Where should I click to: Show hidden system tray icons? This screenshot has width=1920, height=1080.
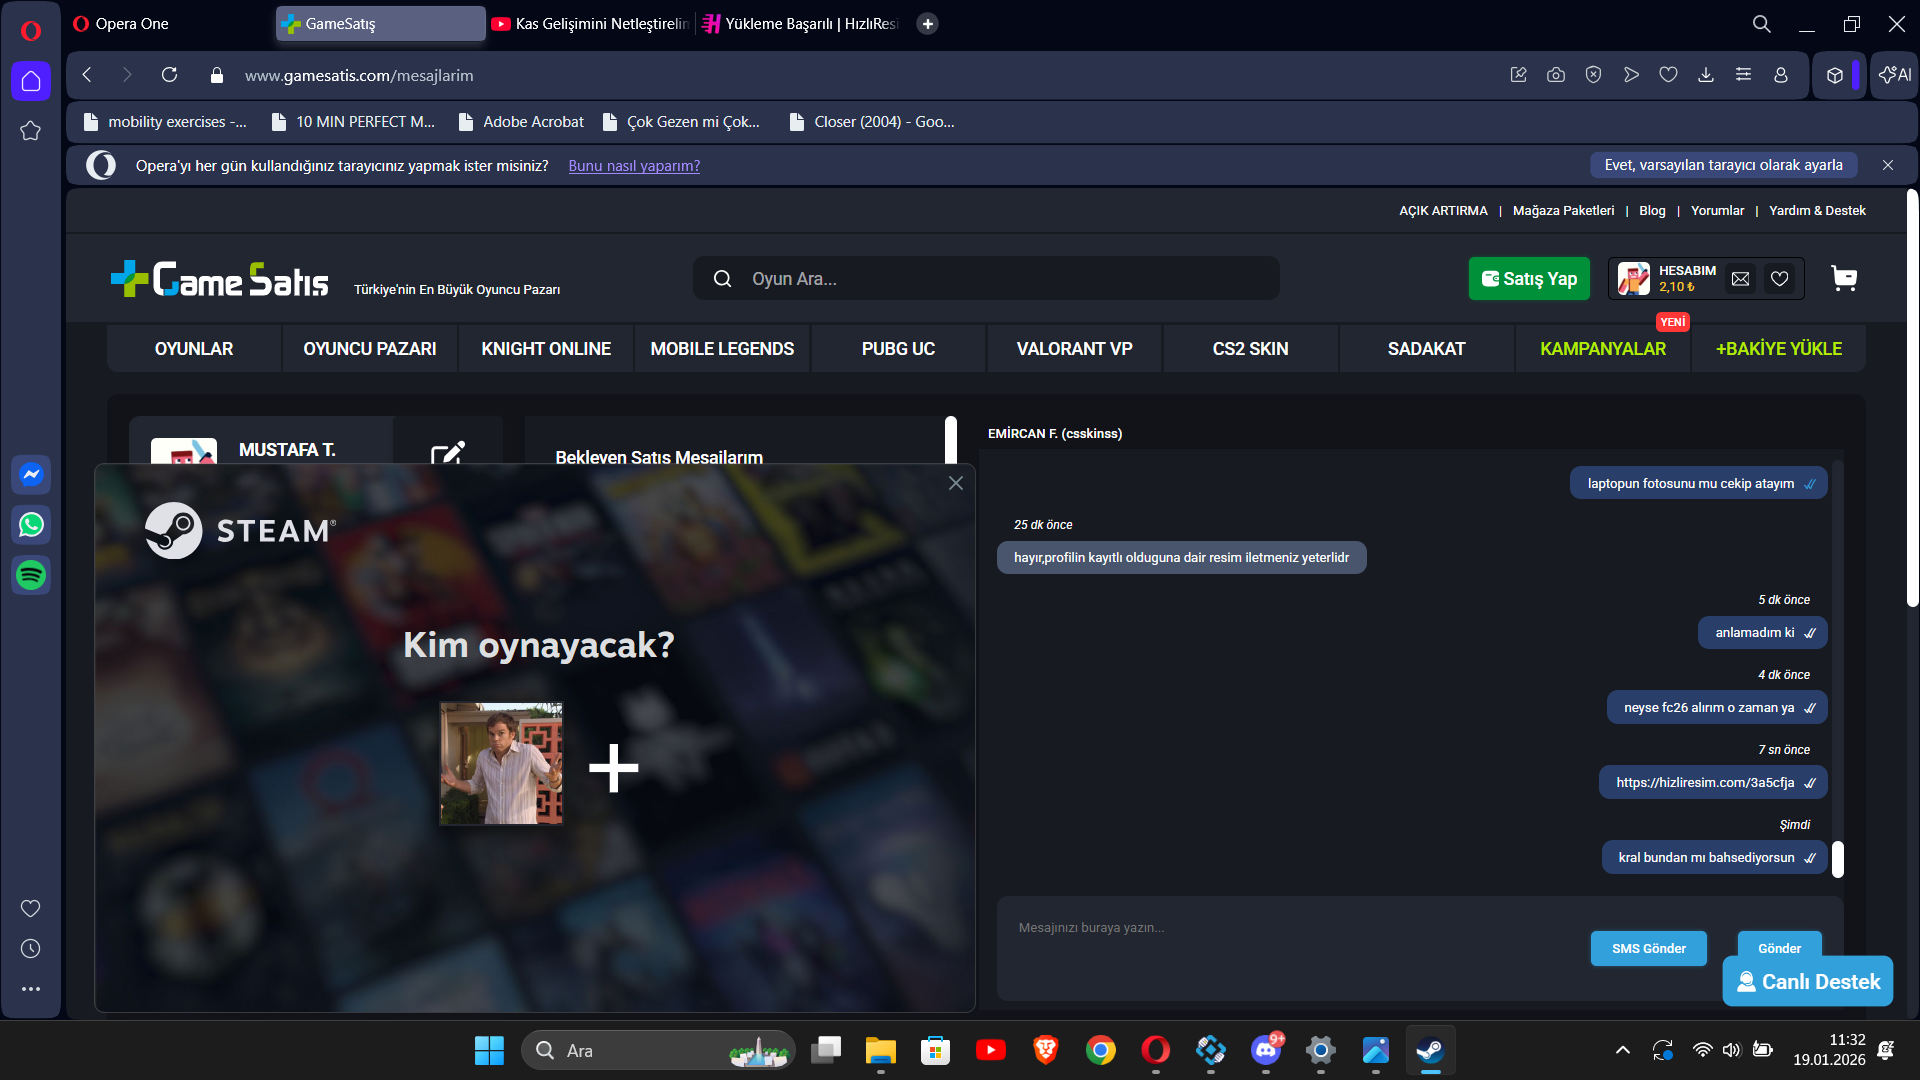click(x=1623, y=1050)
